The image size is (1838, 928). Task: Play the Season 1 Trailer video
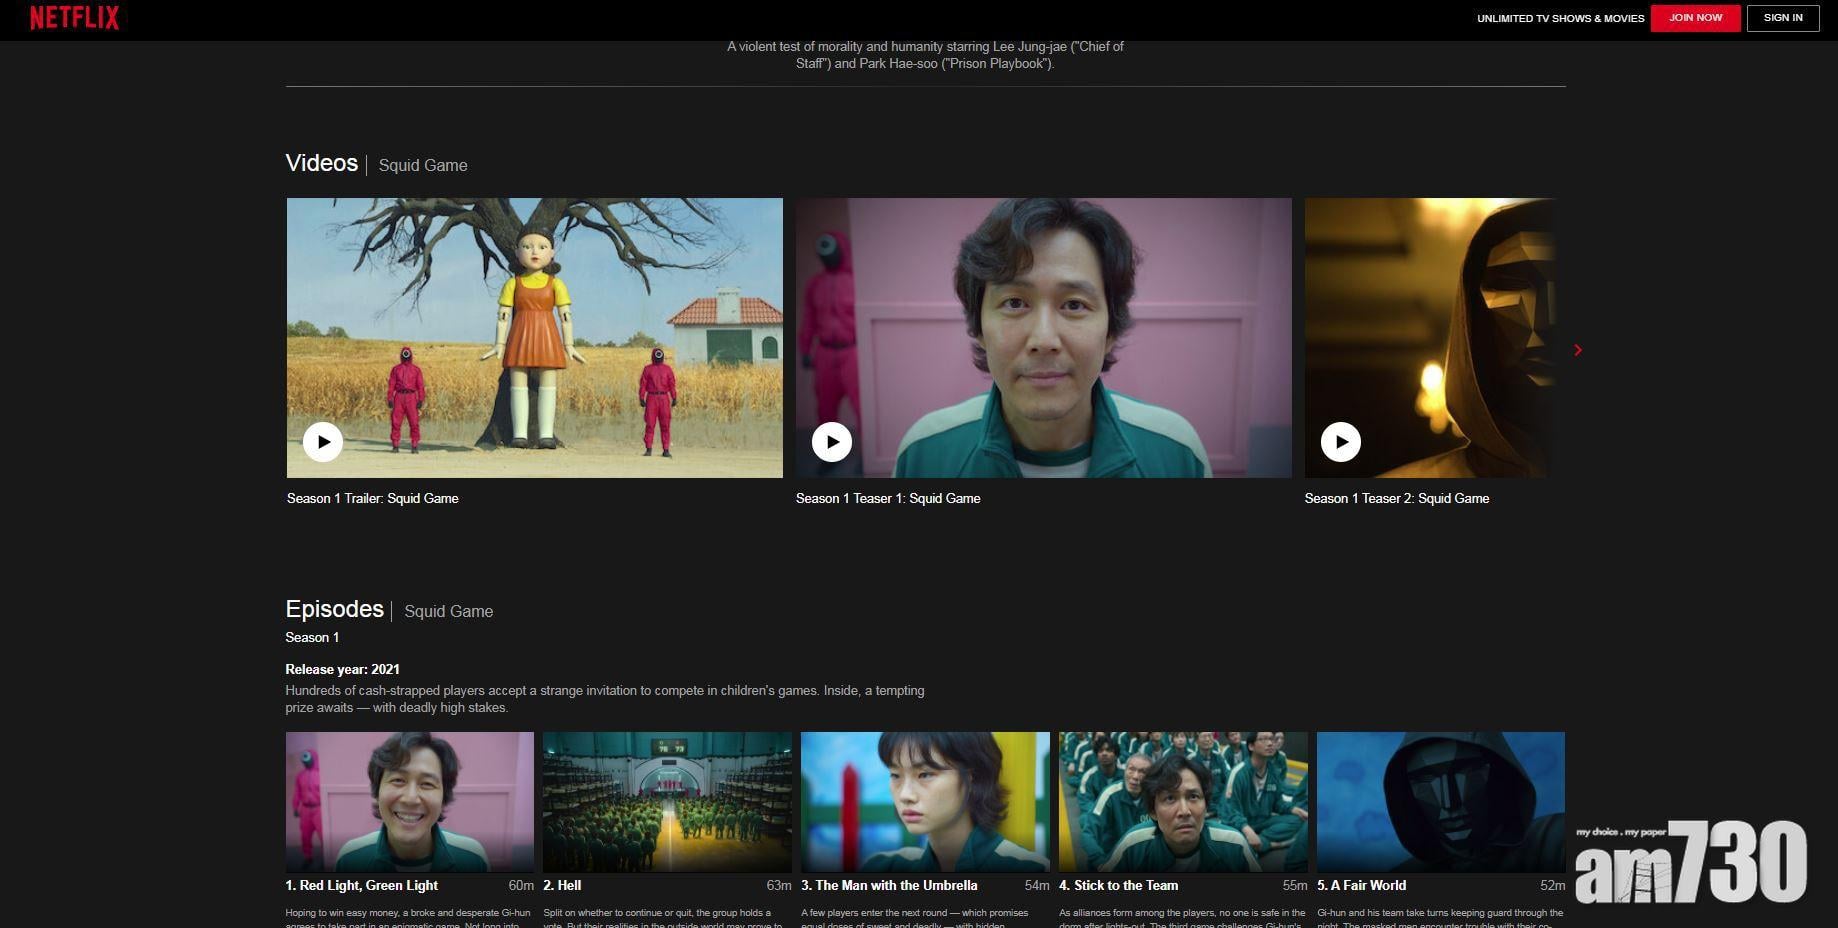click(323, 442)
